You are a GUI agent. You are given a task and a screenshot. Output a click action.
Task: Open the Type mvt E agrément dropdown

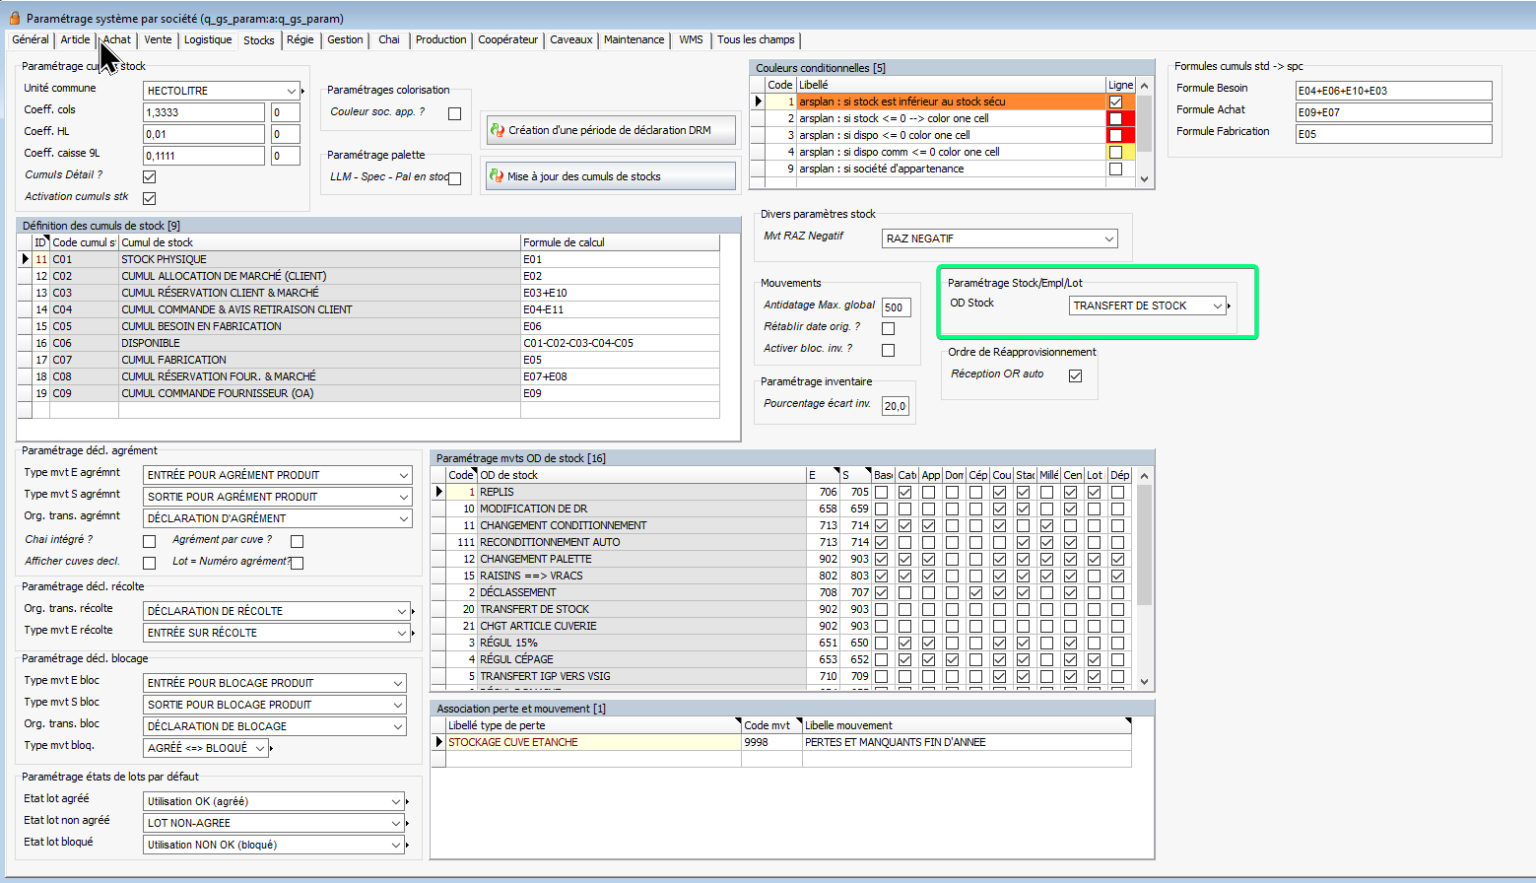403,475
